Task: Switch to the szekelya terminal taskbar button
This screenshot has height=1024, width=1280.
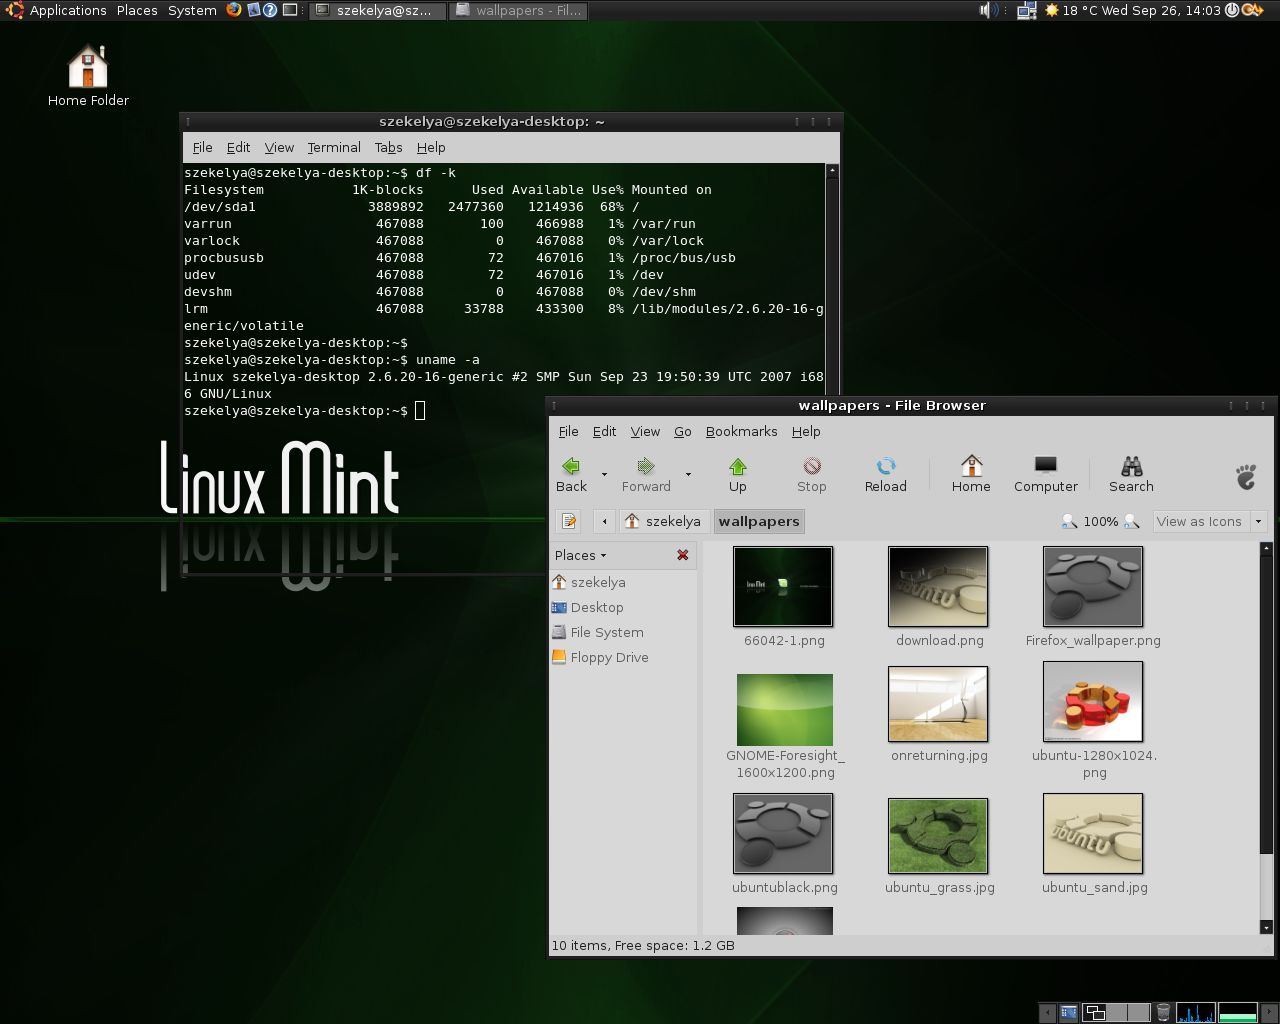Action: coord(377,11)
